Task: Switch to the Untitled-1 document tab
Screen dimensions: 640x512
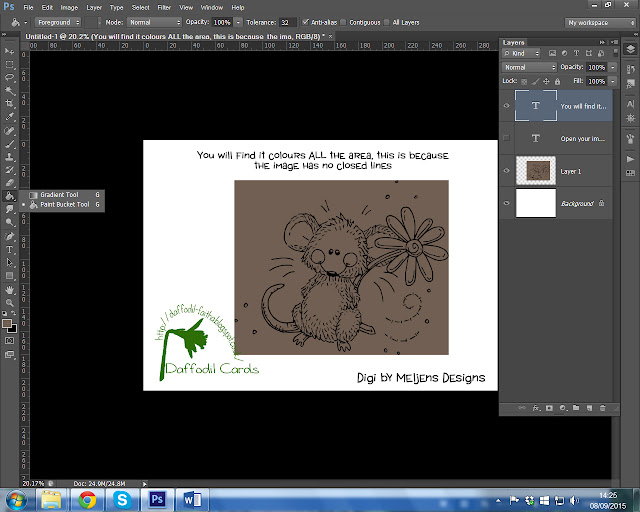Action: pos(175,36)
